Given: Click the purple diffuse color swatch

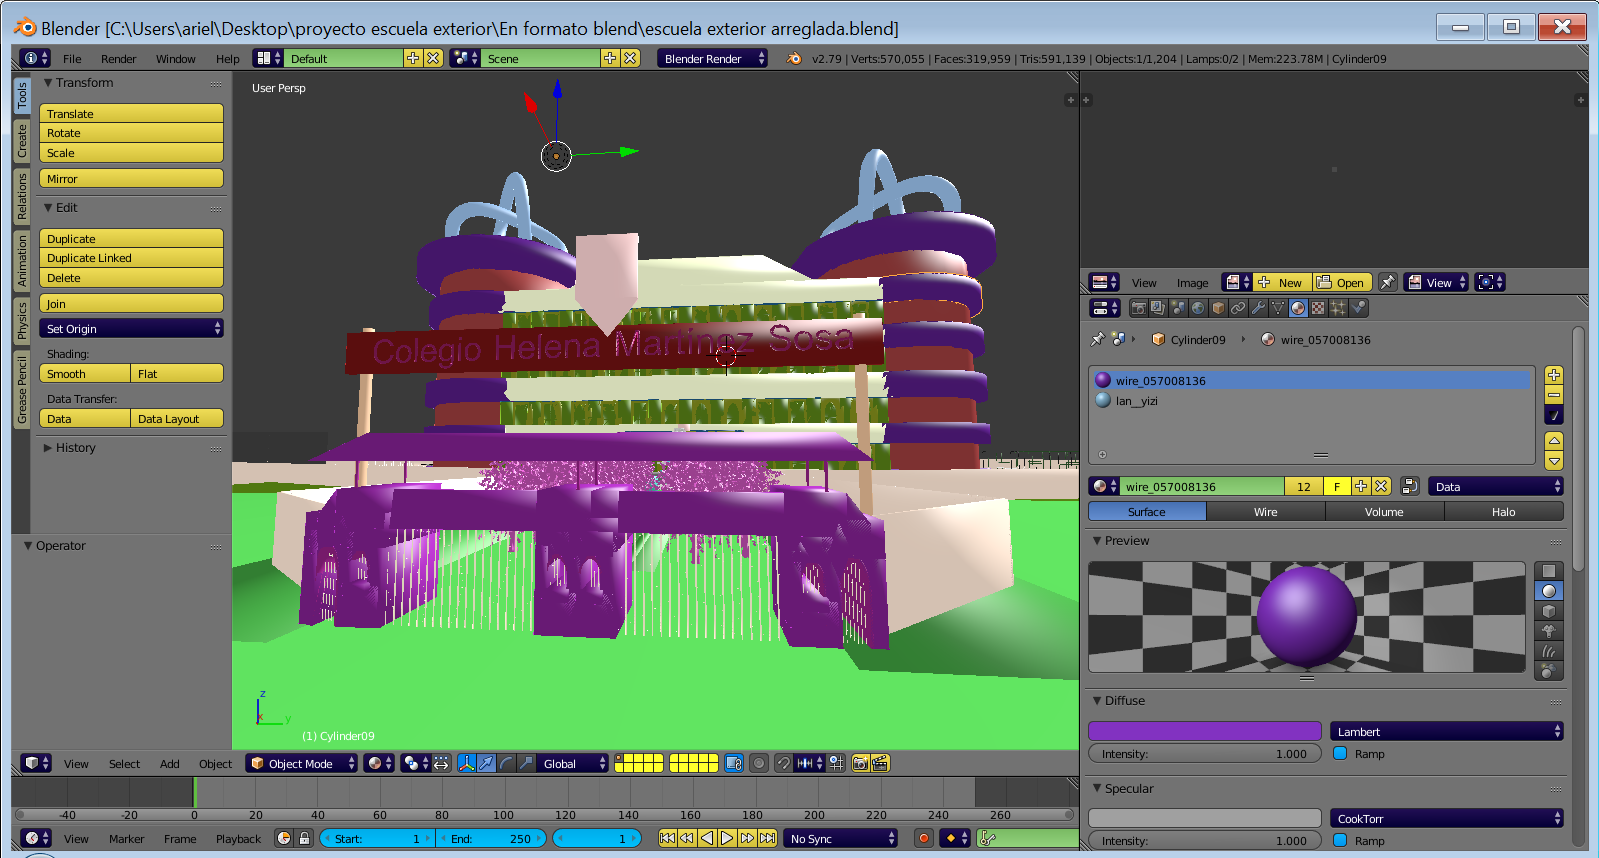Looking at the screenshot, I should 1205,731.
